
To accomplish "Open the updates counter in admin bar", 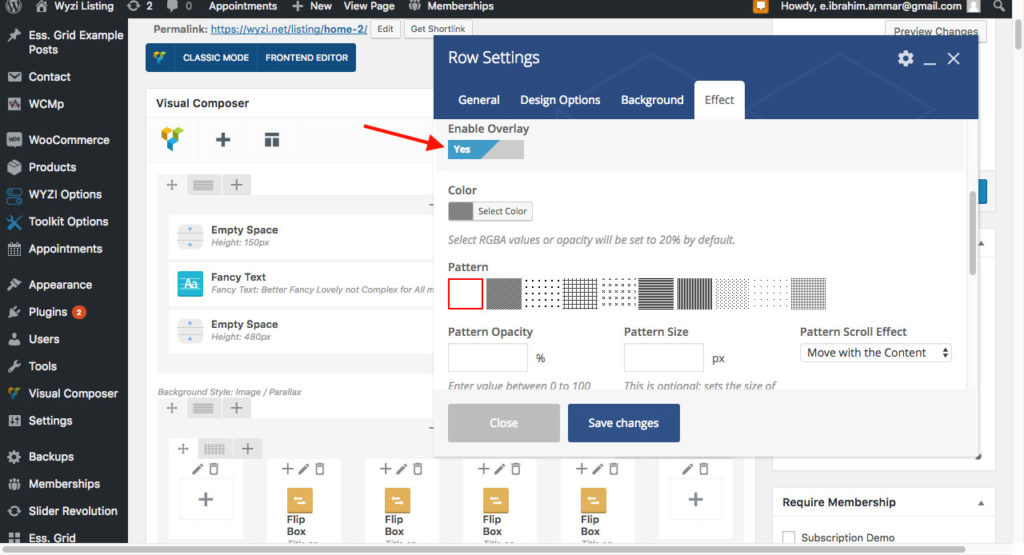I will click(x=140, y=7).
